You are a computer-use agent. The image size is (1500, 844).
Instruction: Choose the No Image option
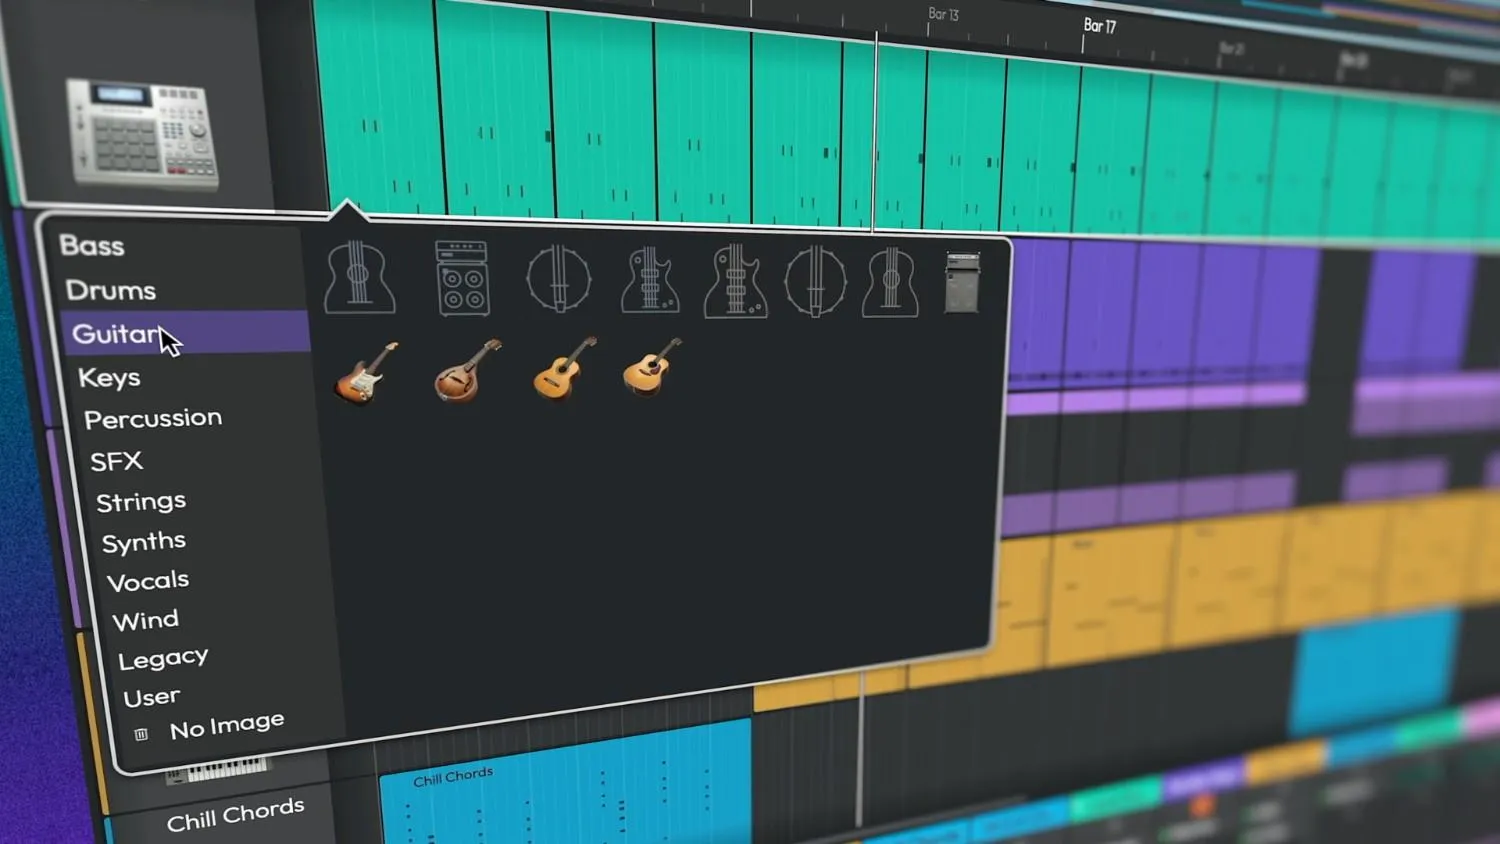[227, 725]
